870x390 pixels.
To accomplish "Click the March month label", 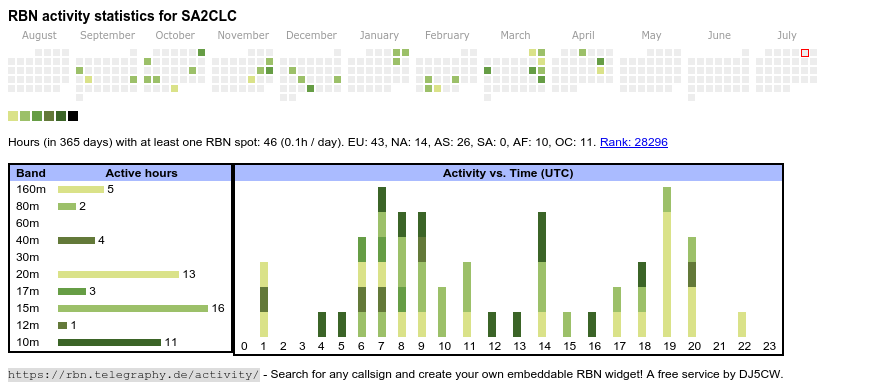I will 515,35.
